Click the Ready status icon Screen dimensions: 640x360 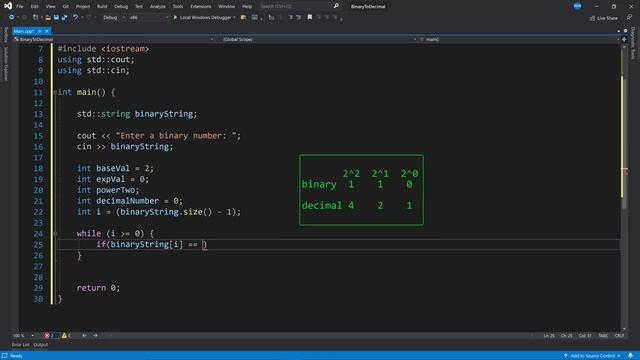click(x=4, y=356)
